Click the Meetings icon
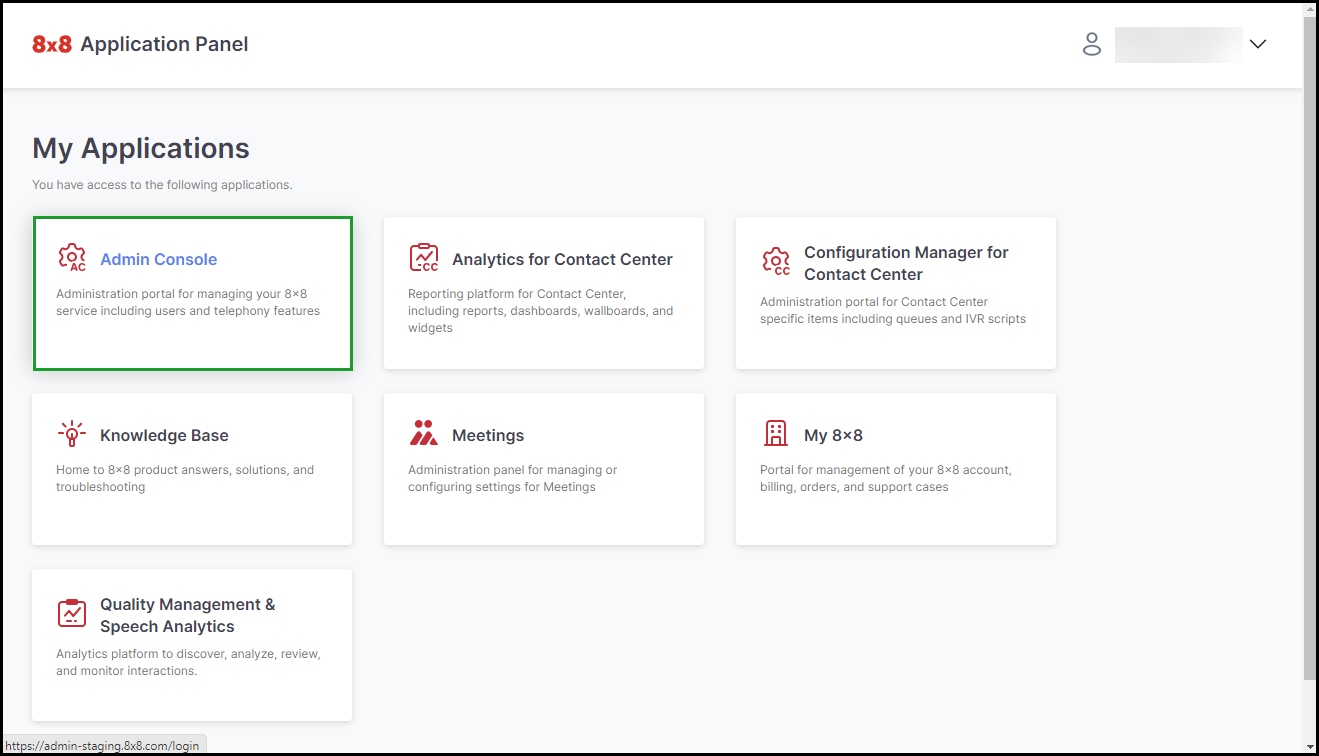 424,434
